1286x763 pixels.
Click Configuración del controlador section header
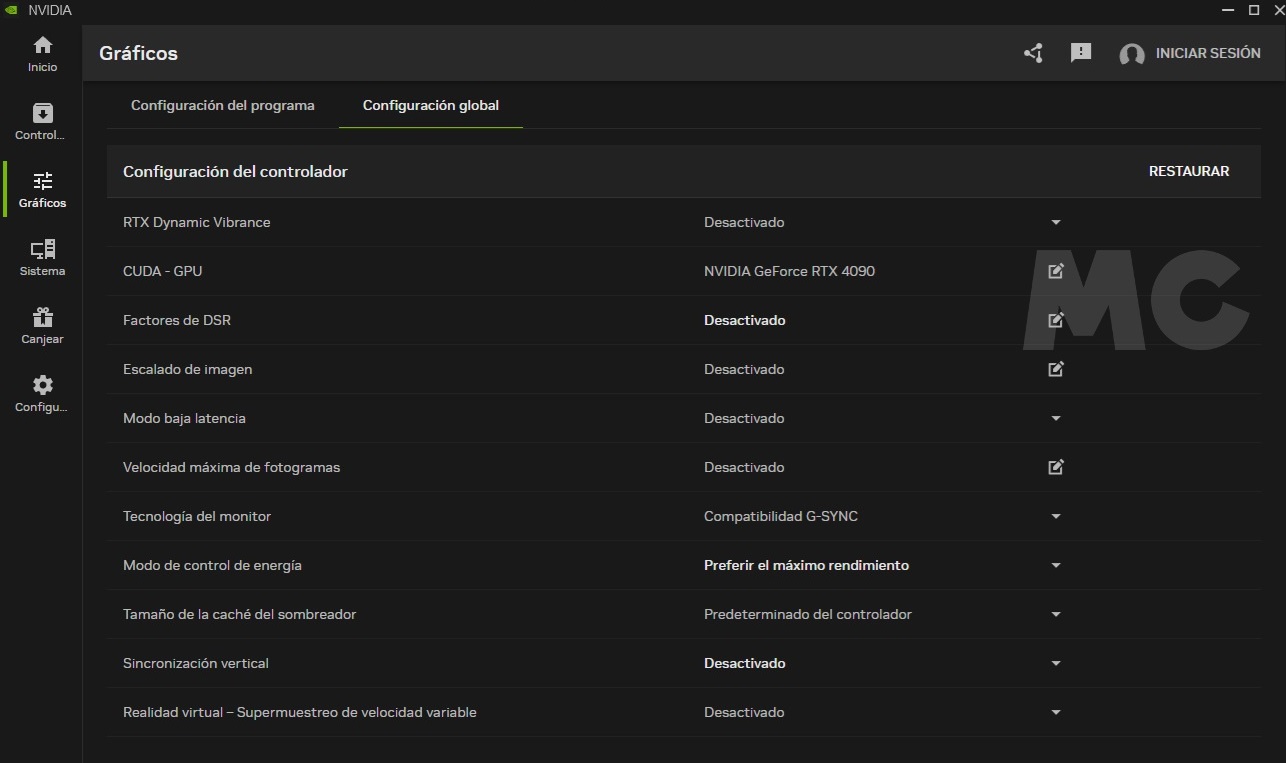(x=235, y=171)
